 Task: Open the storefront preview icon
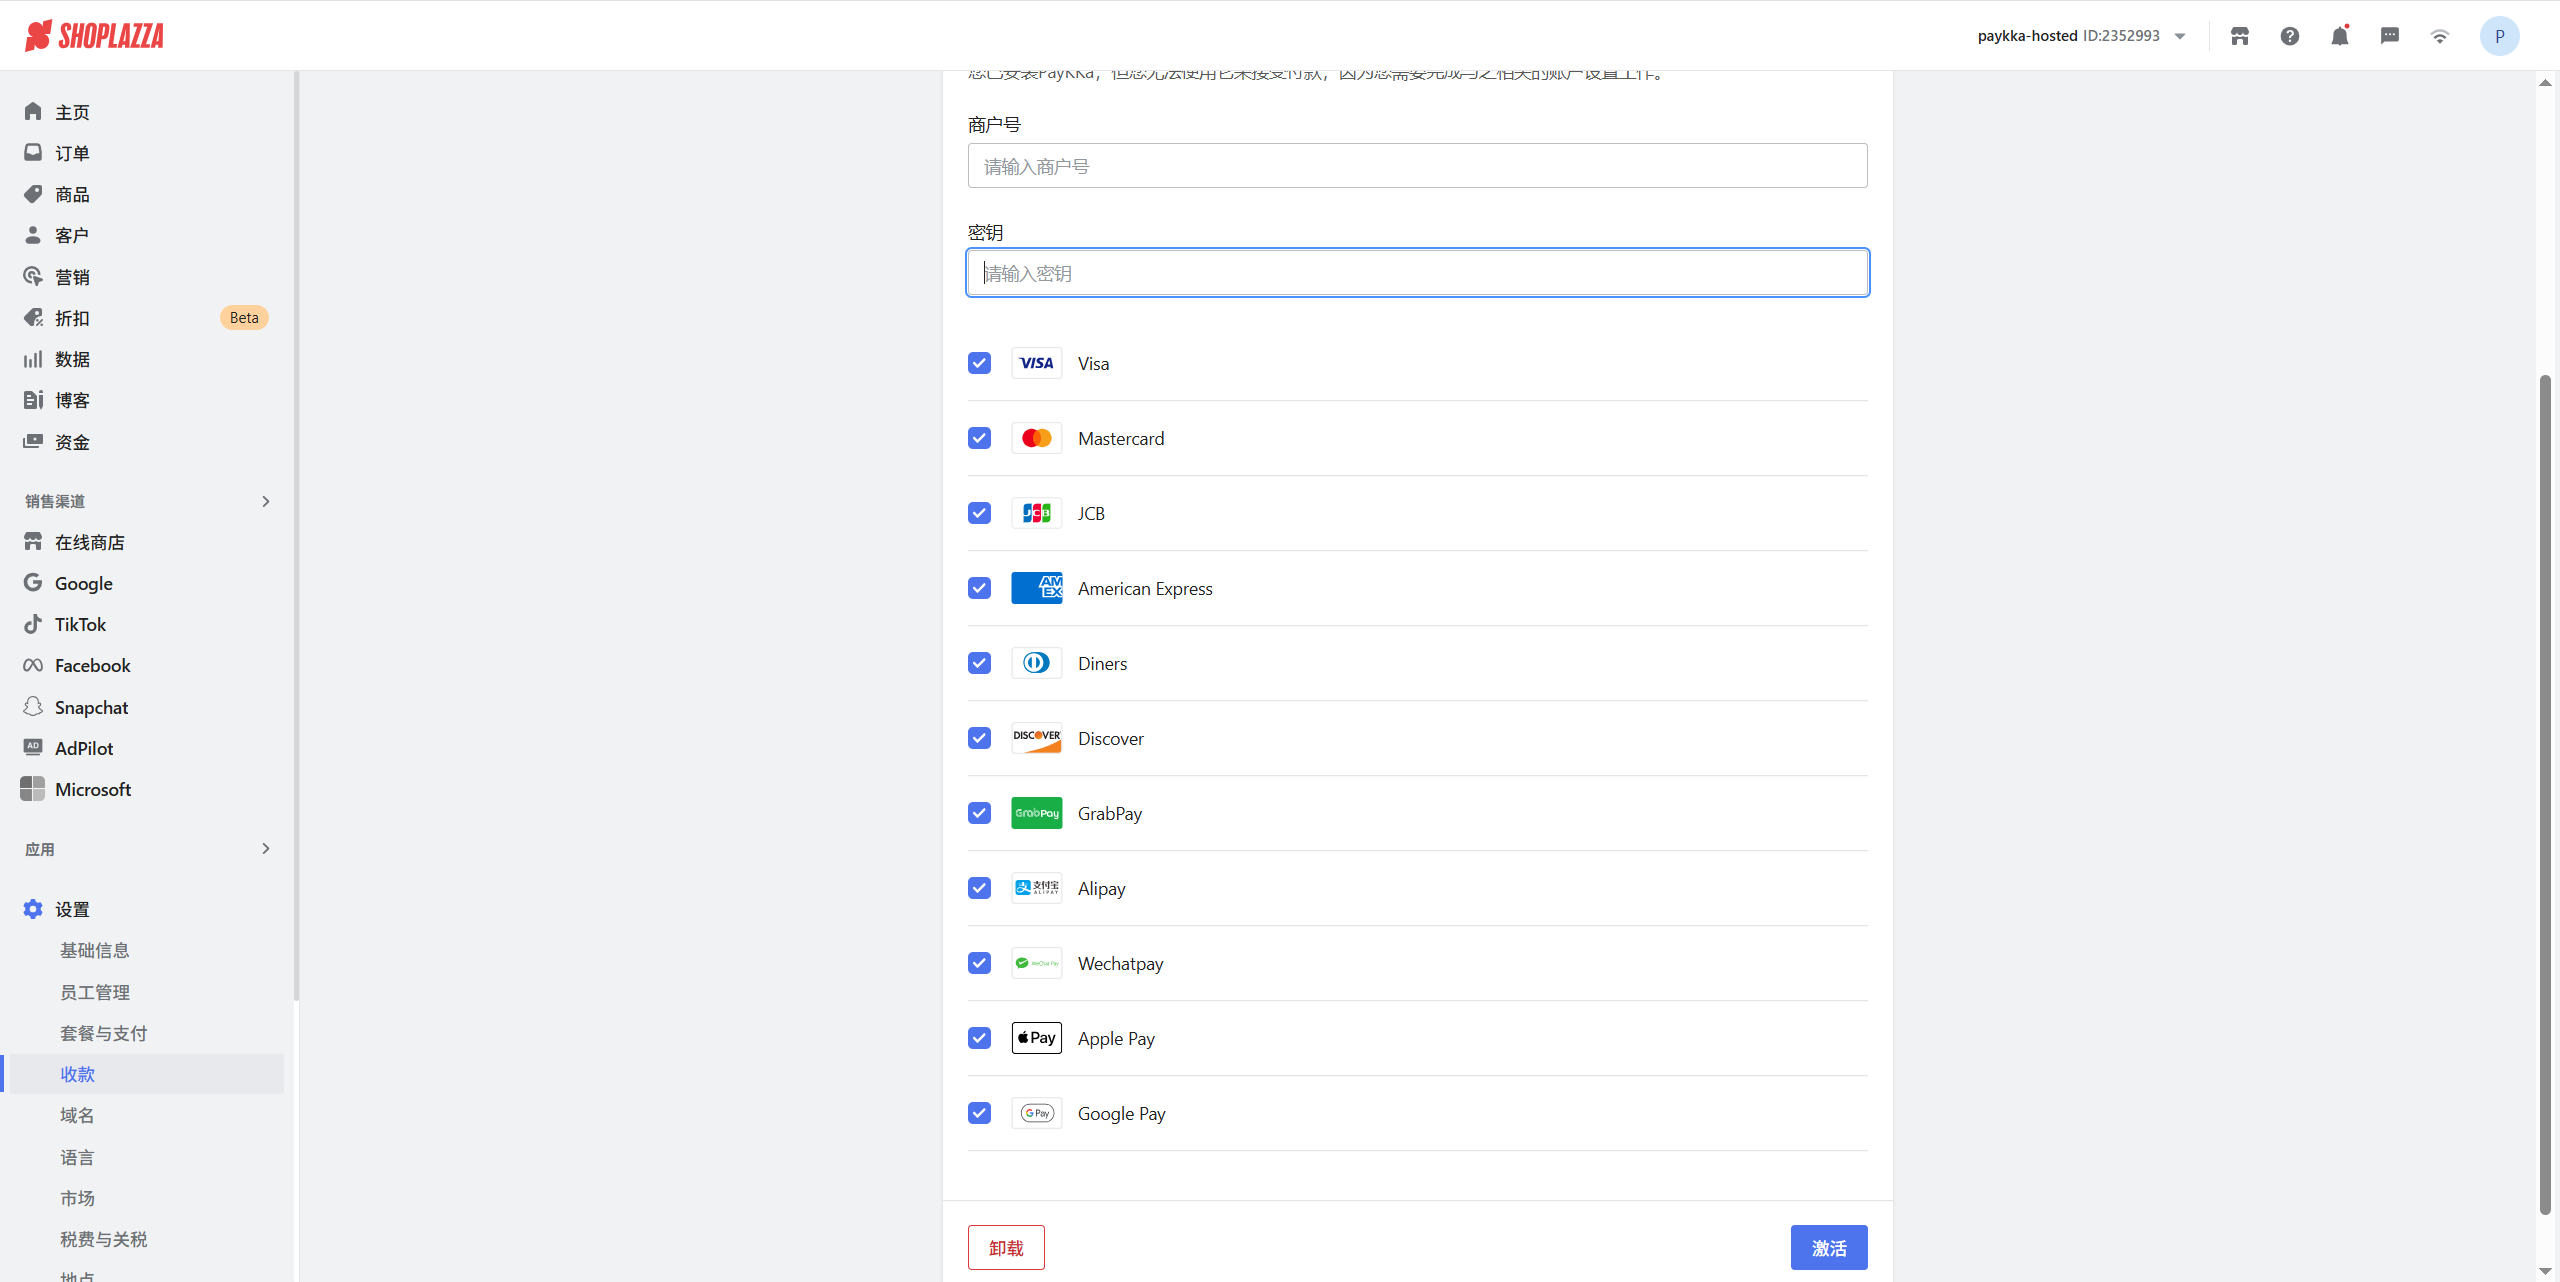pos(2239,36)
